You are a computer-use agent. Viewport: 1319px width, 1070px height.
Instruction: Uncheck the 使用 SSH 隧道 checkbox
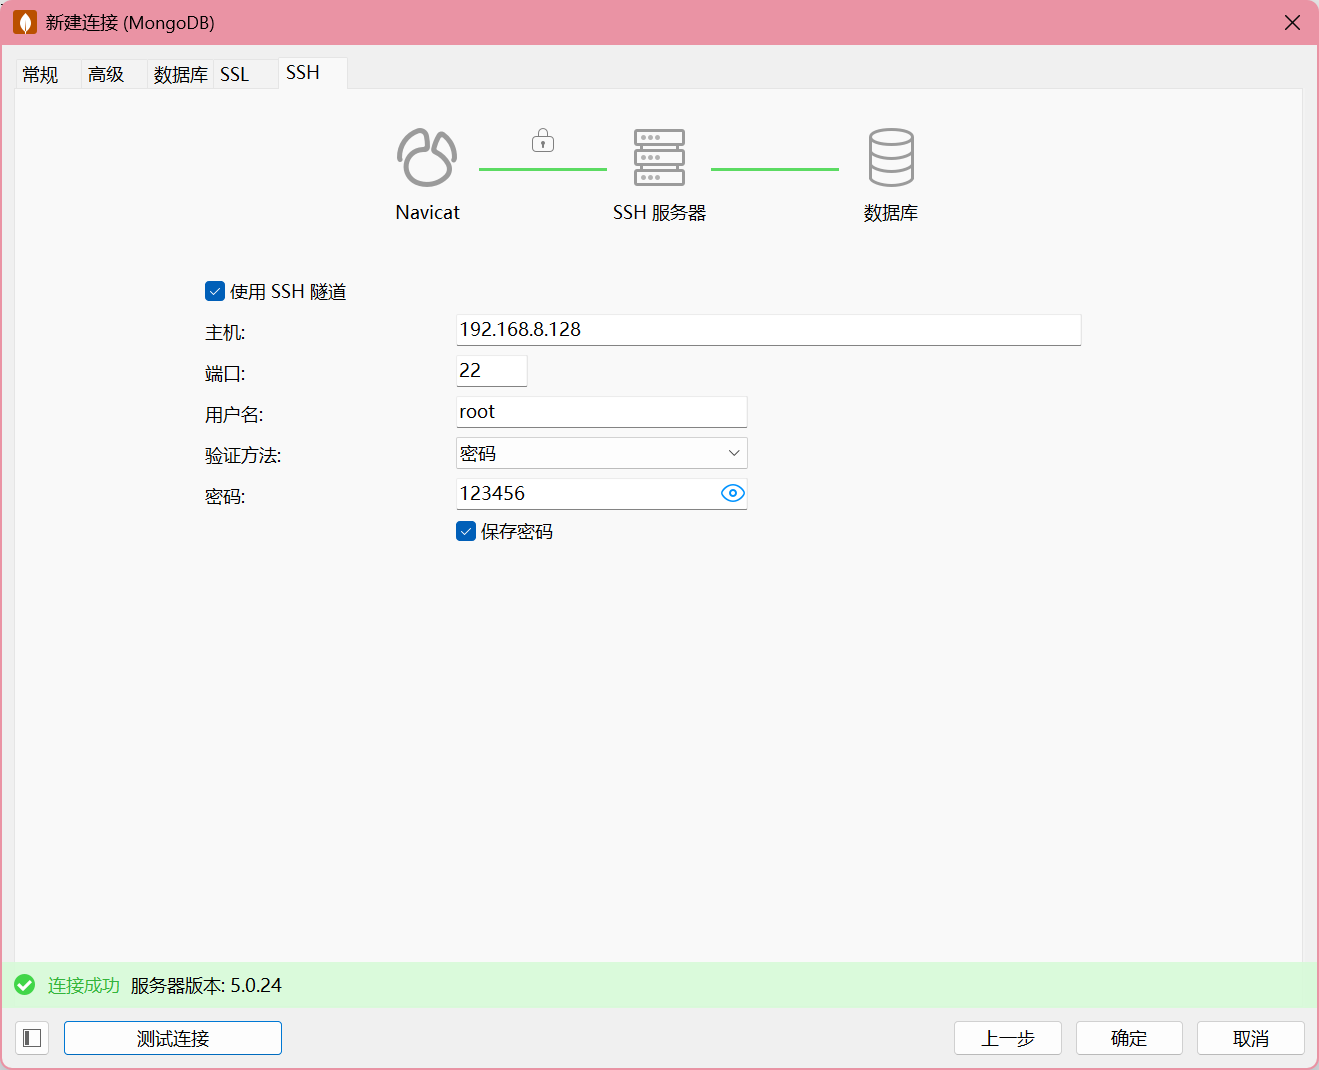coord(215,291)
